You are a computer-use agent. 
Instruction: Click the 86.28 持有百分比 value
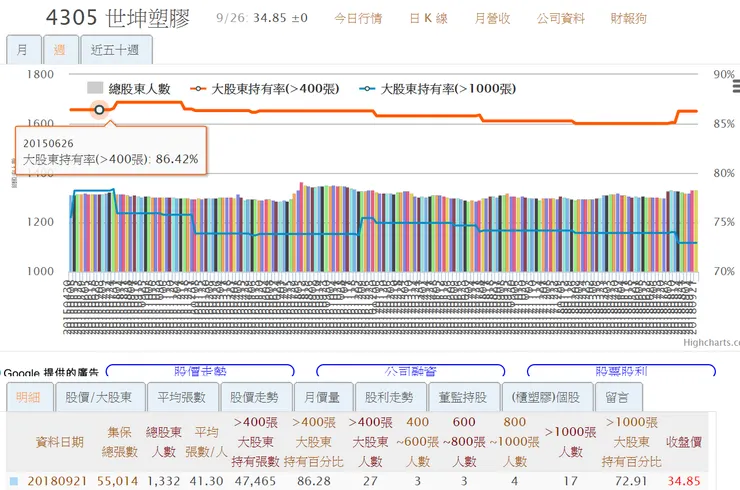(x=314, y=481)
